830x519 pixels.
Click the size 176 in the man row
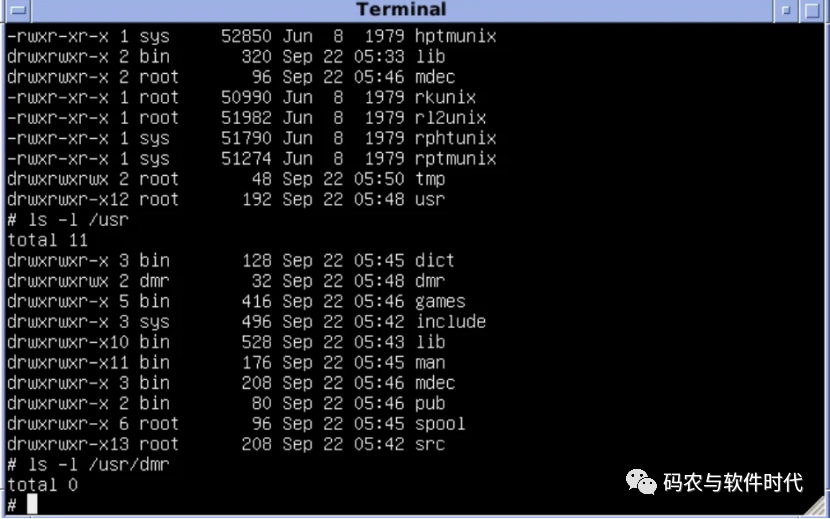[x=257, y=363]
